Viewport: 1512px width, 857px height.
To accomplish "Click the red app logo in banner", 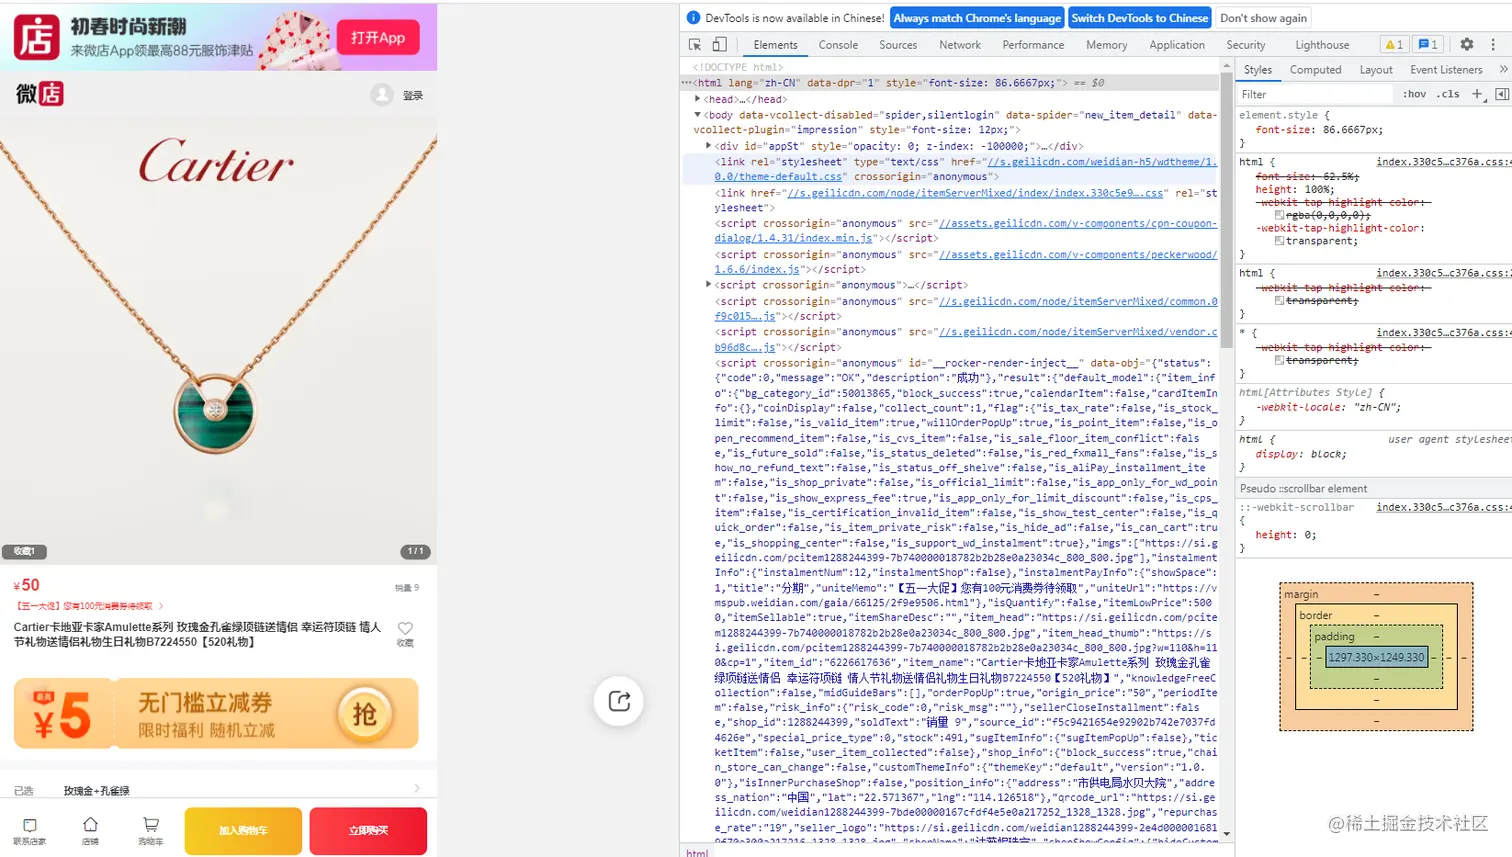I will click(x=36, y=37).
